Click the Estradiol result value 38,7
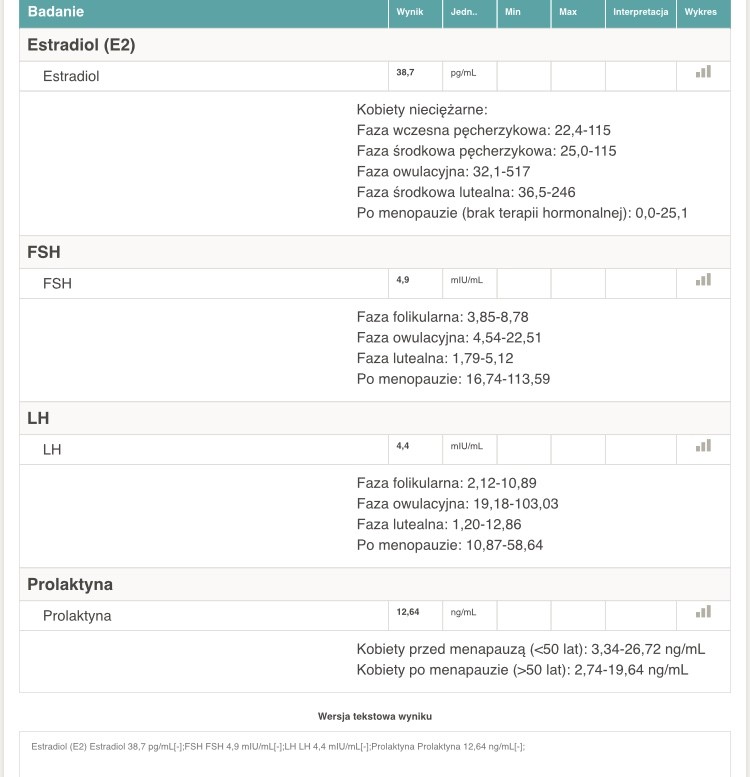This screenshot has width=750, height=777. 404,73
